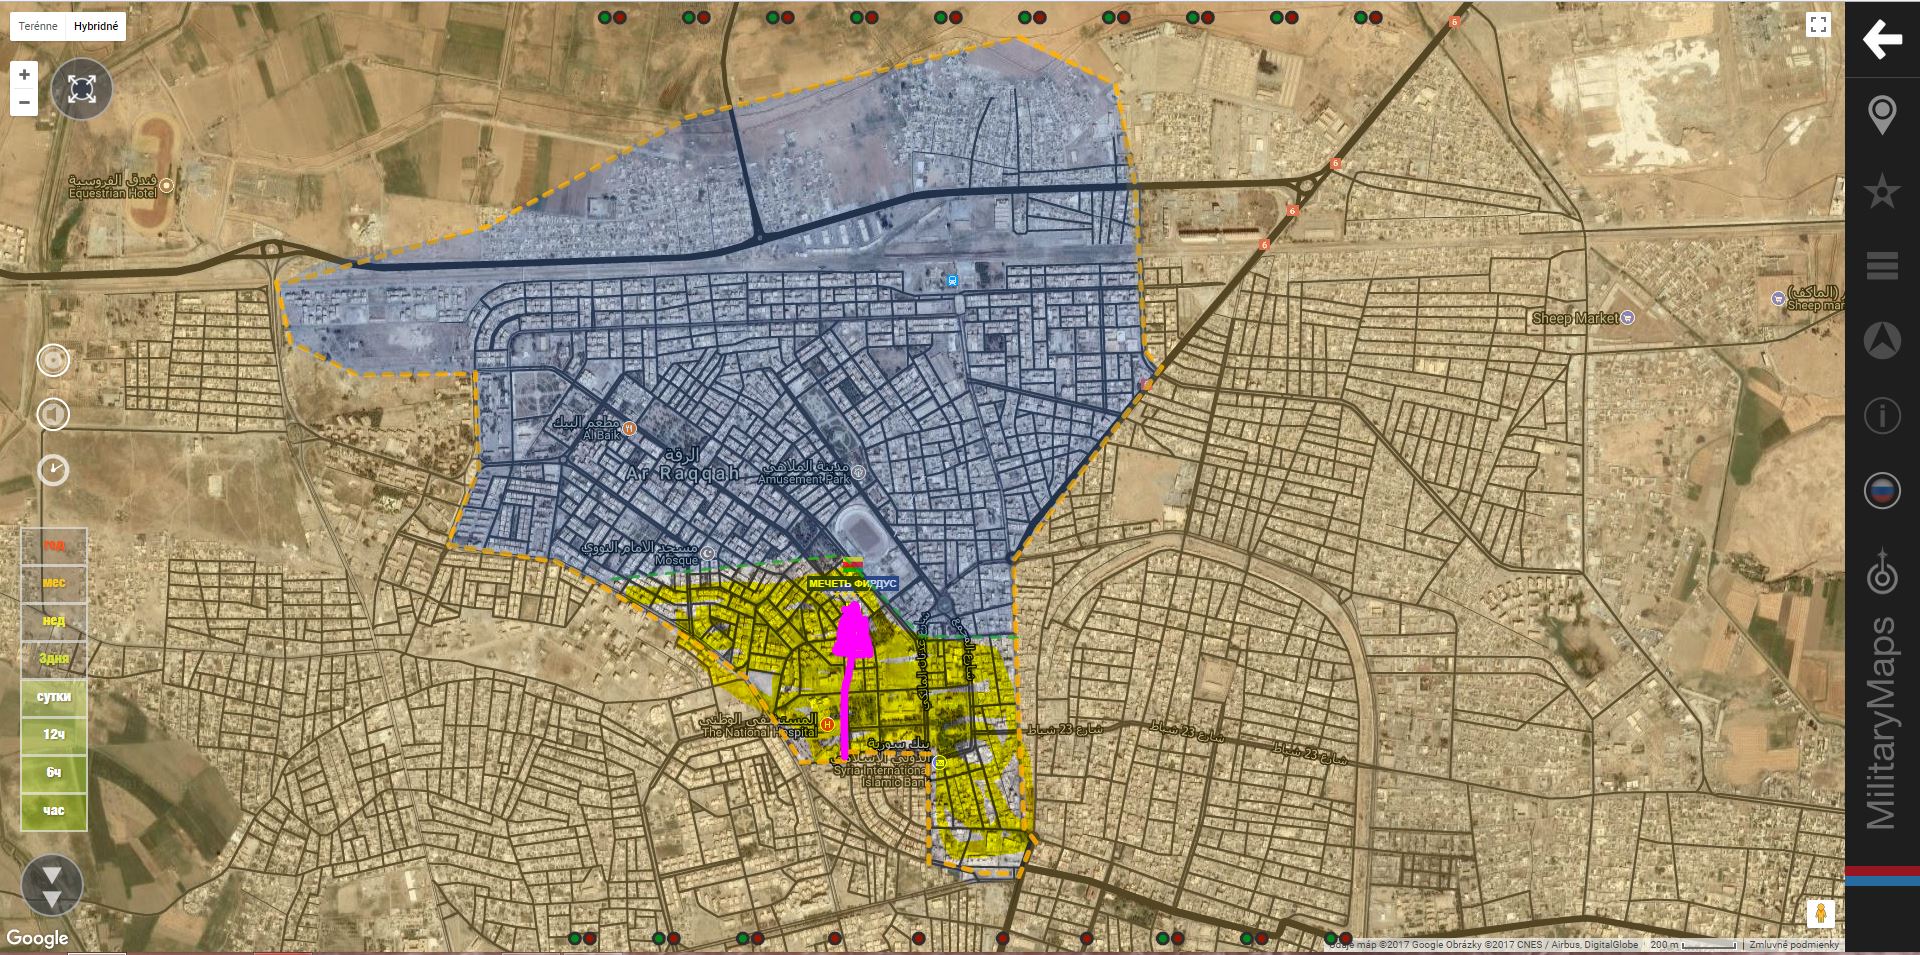The width and height of the screenshot is (1920, 955).
Task: Toggle the speaker sound icon
Action: pyautogui.click(x=53, y=414)
